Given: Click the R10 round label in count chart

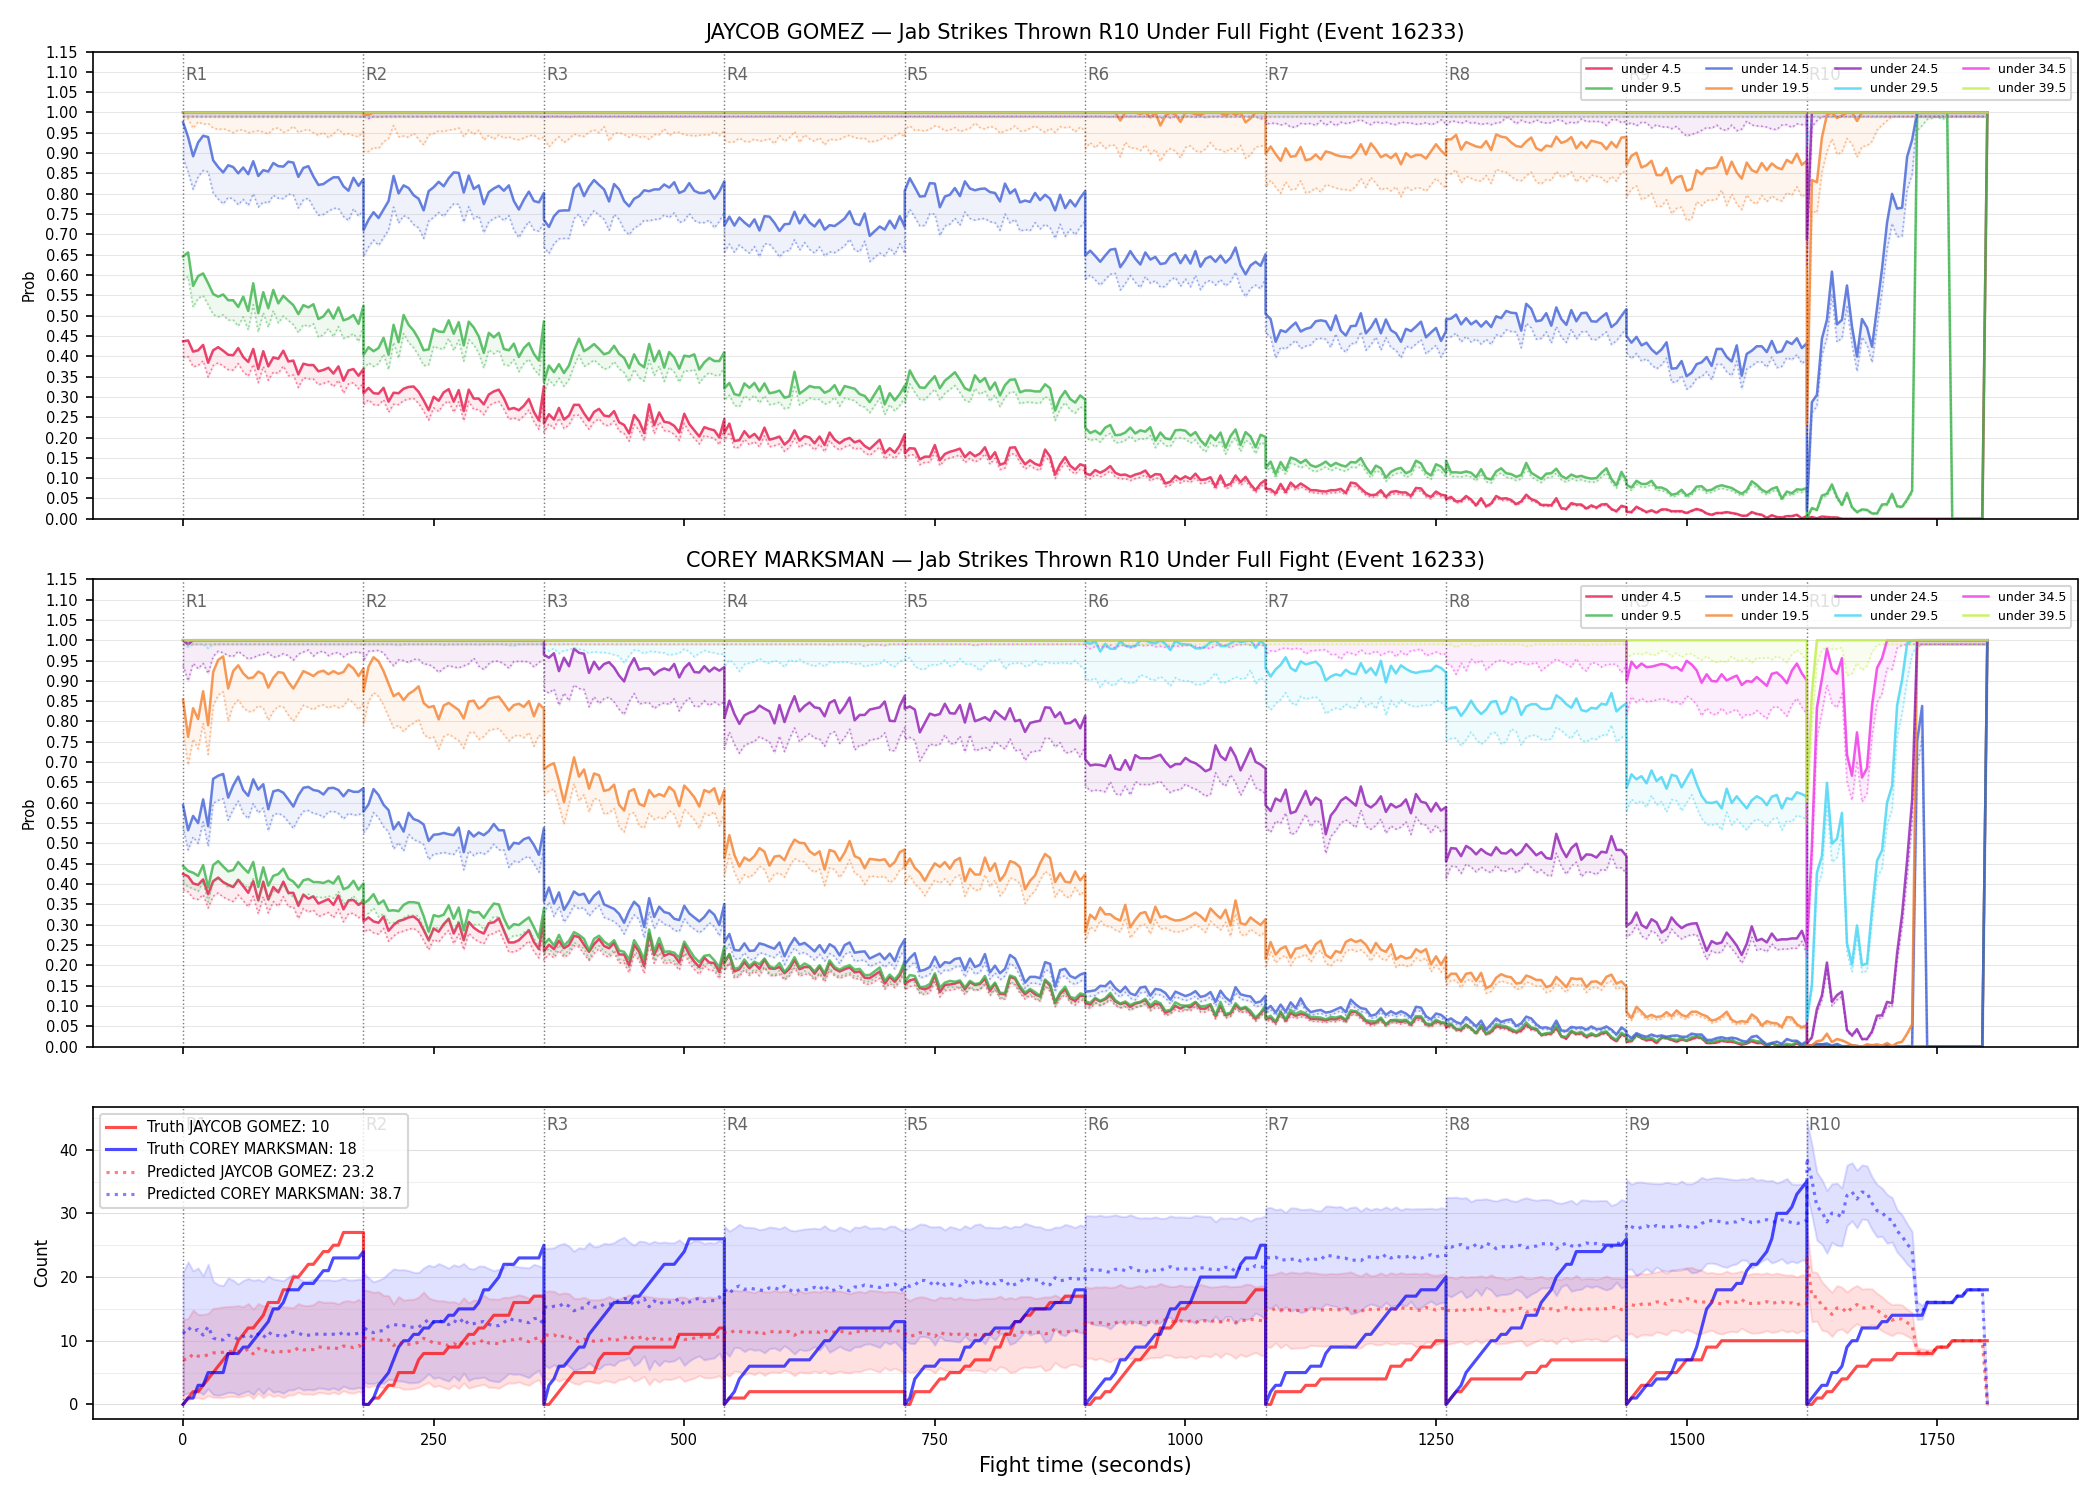Looking at the screenshot, I should point(1824,1124).
